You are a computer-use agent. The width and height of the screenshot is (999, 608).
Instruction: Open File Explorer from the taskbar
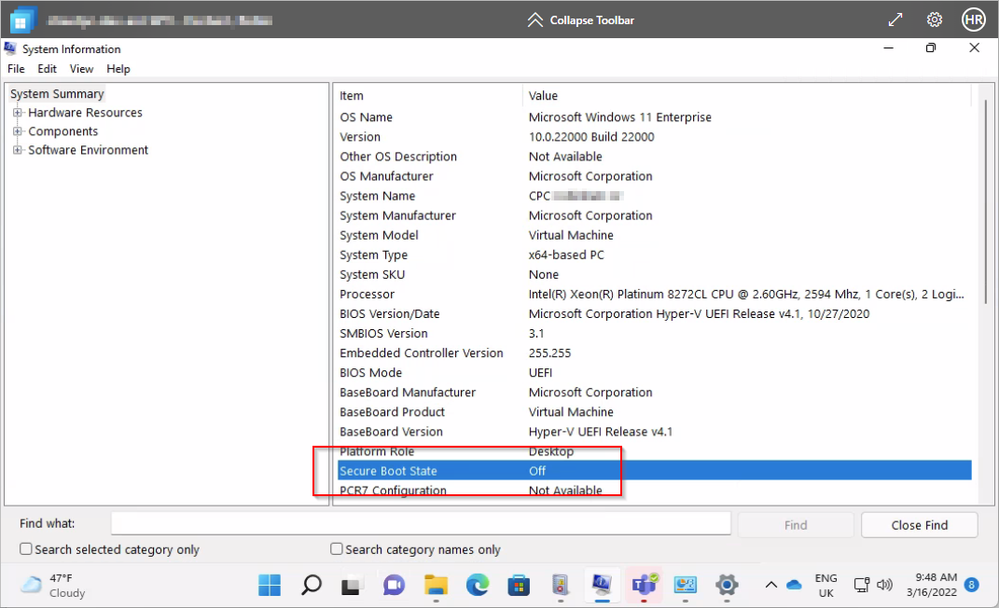coord(436,584)
